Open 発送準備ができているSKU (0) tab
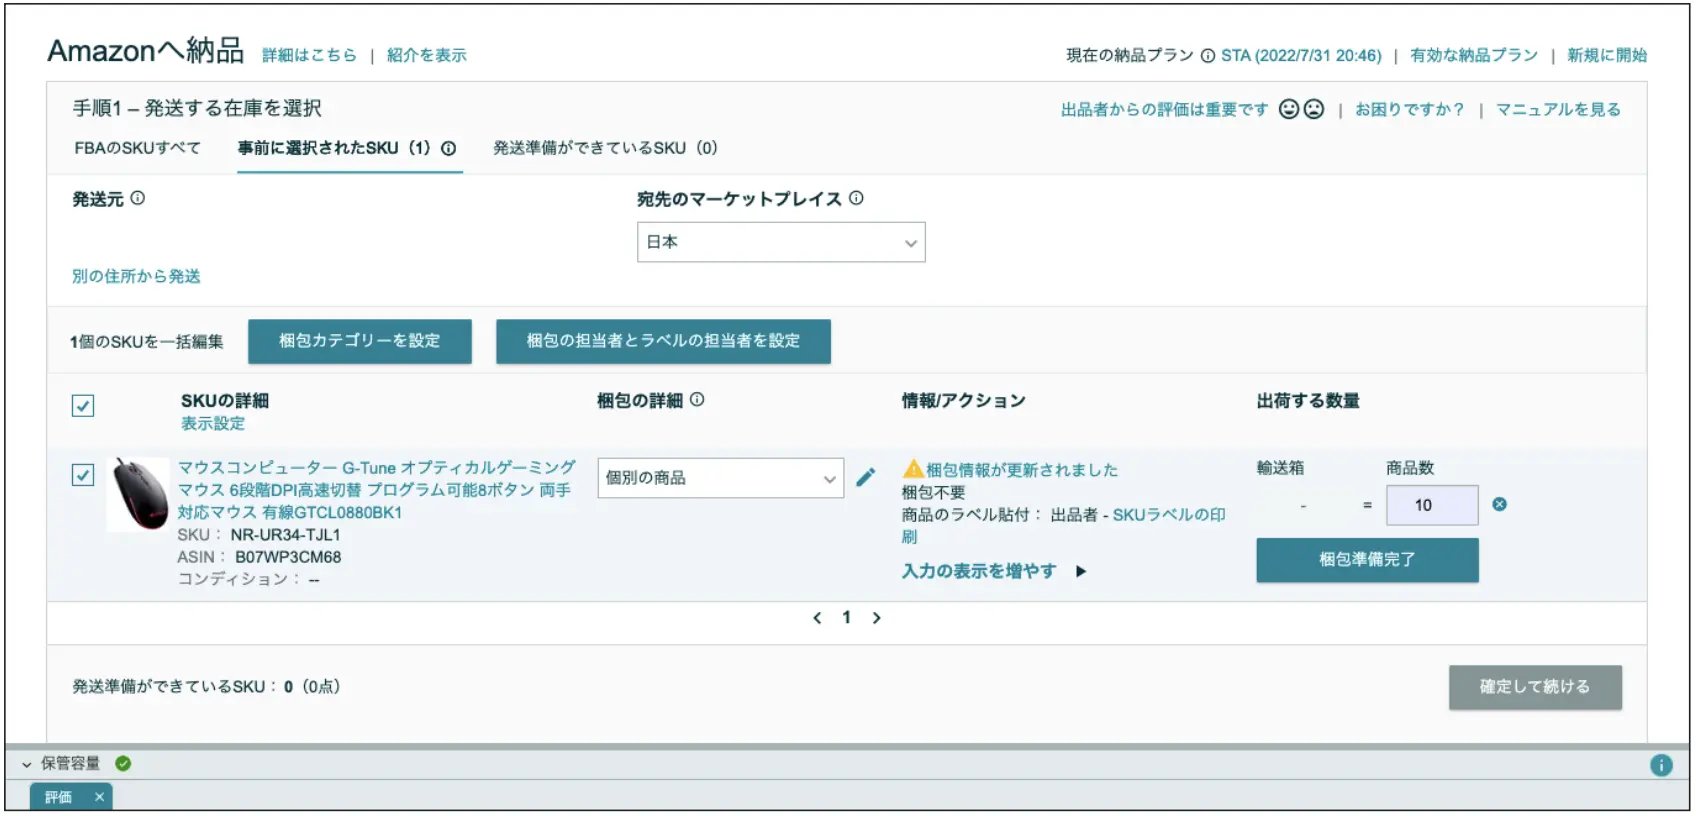1696x816 pixels. click(x=605, y=148)
